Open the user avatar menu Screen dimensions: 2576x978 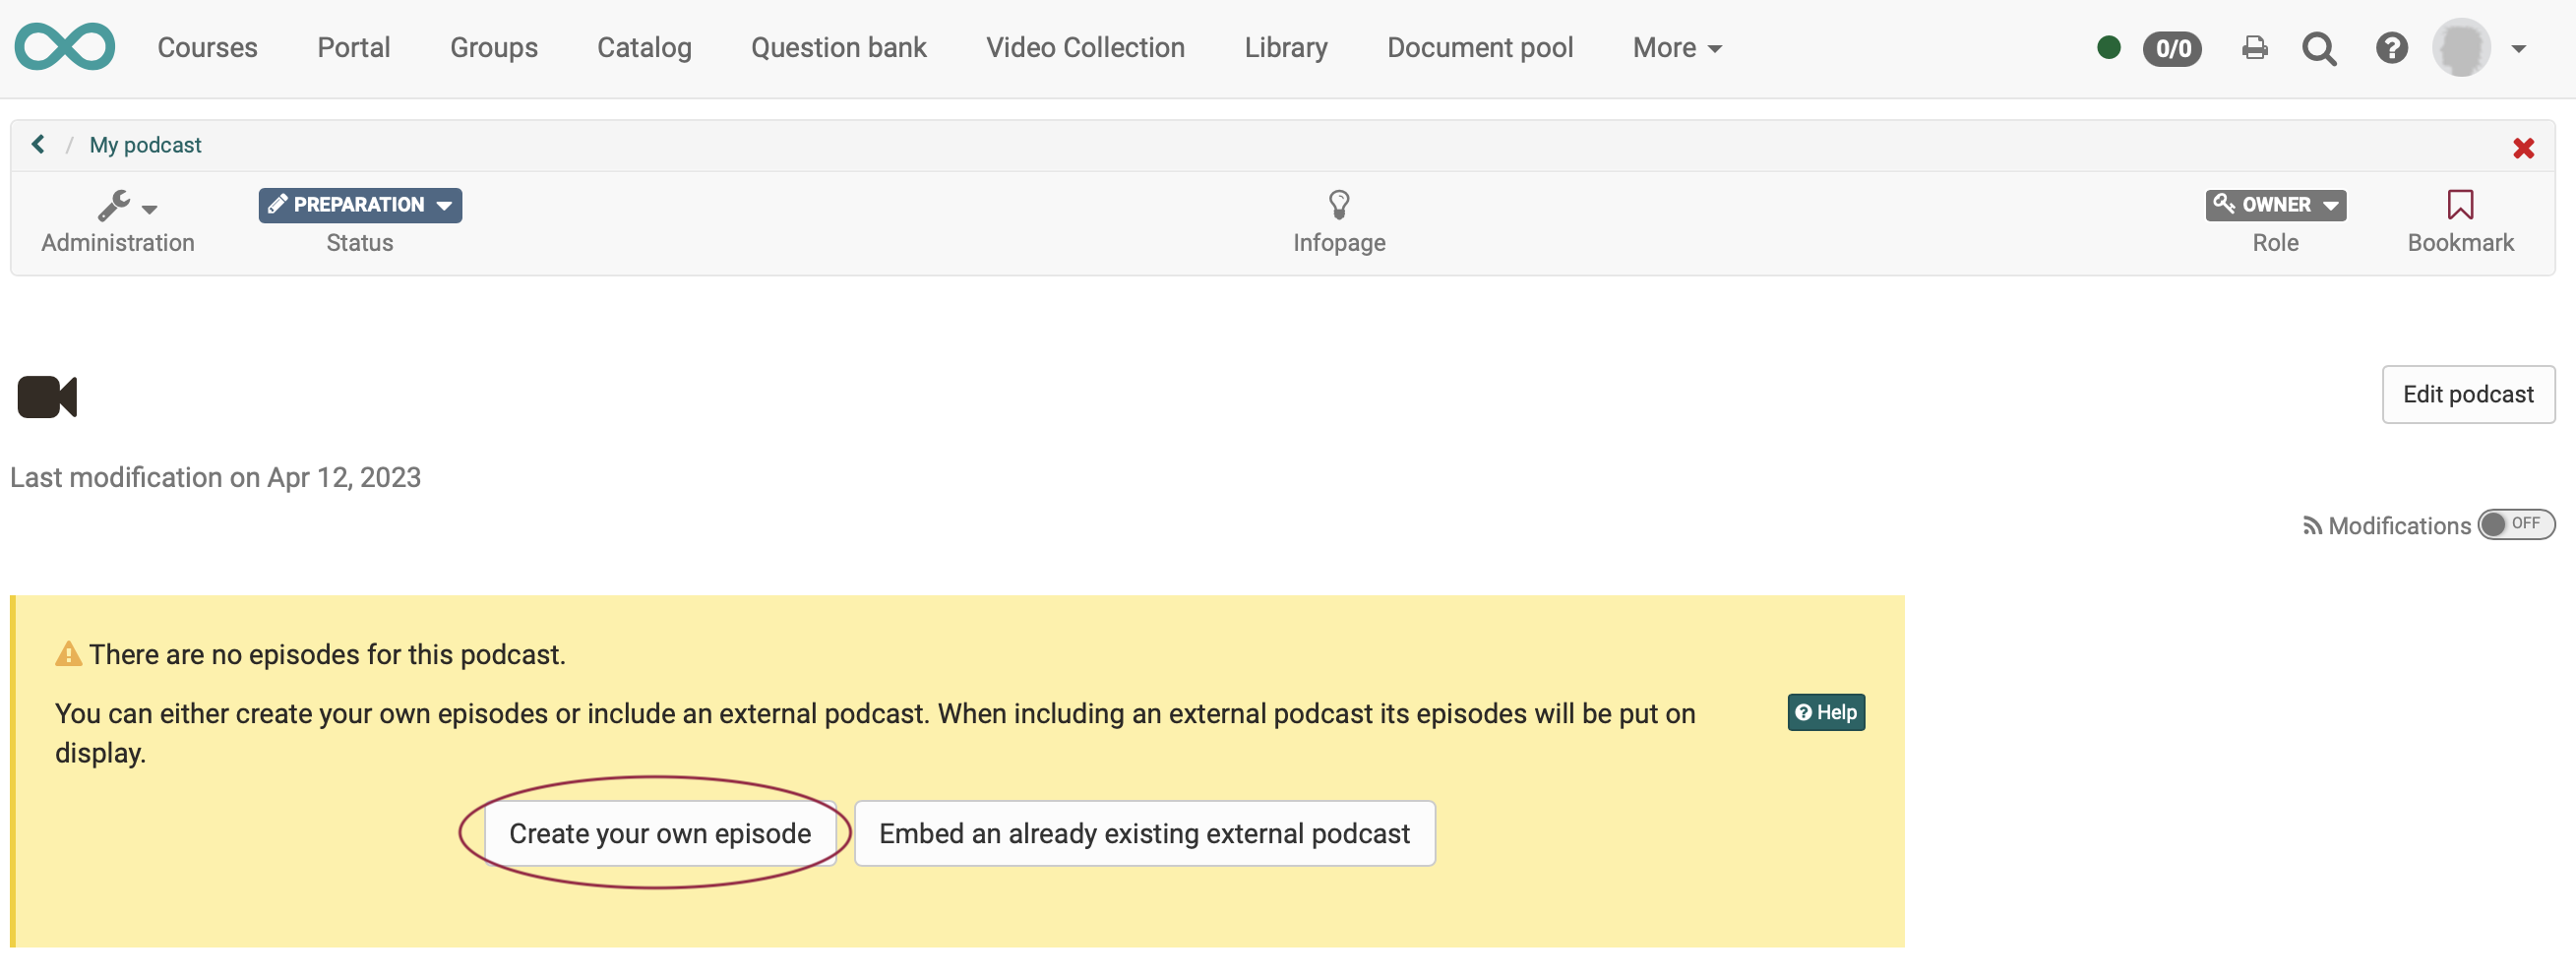click(x=2477, y=48)
